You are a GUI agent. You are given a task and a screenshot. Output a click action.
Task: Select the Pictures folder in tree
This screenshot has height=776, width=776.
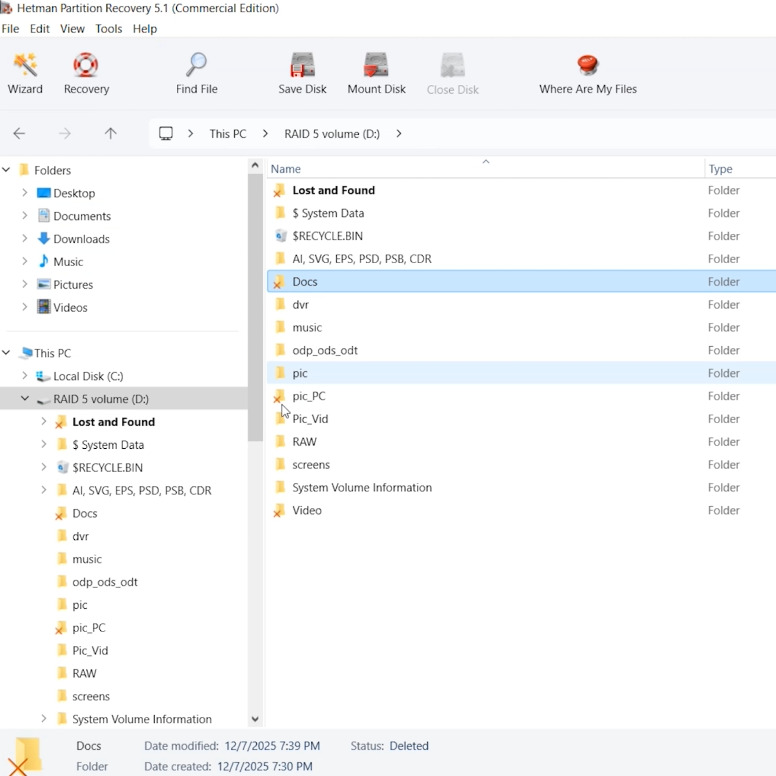[x=73, y=285]
